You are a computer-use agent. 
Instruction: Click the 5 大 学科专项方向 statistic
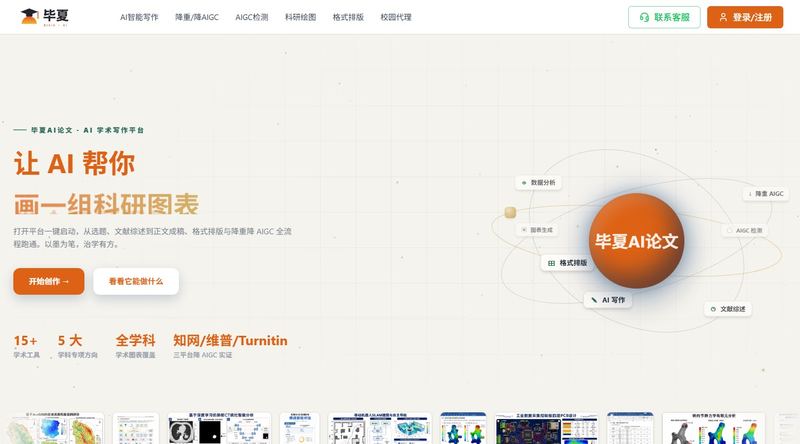click(78, 347)
